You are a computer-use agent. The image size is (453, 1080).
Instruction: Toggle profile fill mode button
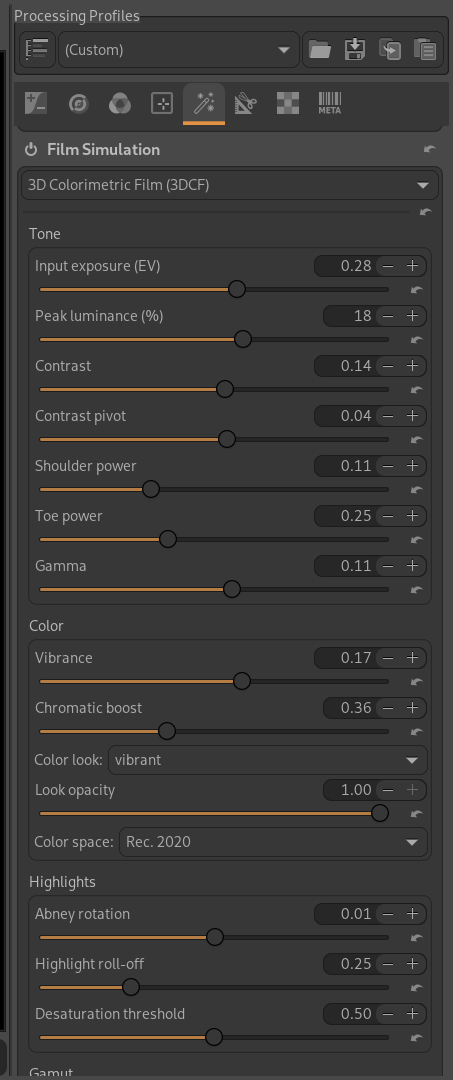[x=36, y=50]
